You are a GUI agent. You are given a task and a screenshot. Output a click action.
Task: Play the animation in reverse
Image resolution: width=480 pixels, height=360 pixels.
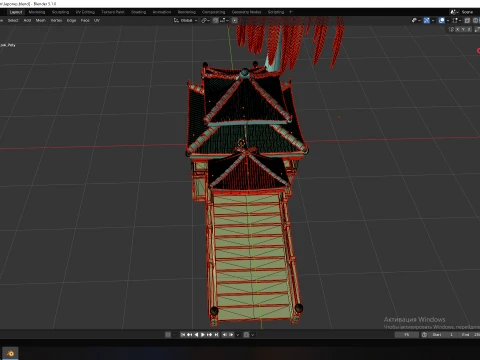196,335
